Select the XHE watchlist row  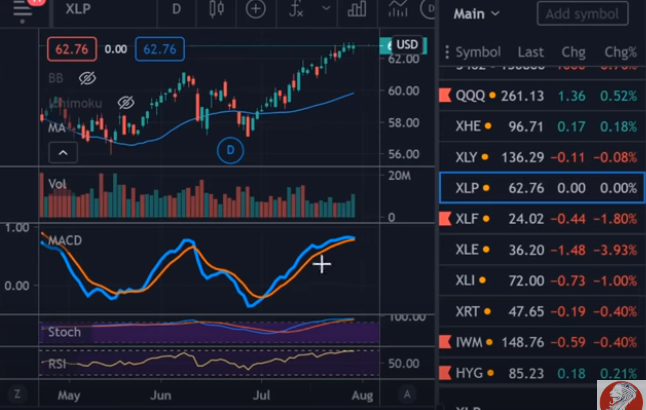(x=542, y=126)
